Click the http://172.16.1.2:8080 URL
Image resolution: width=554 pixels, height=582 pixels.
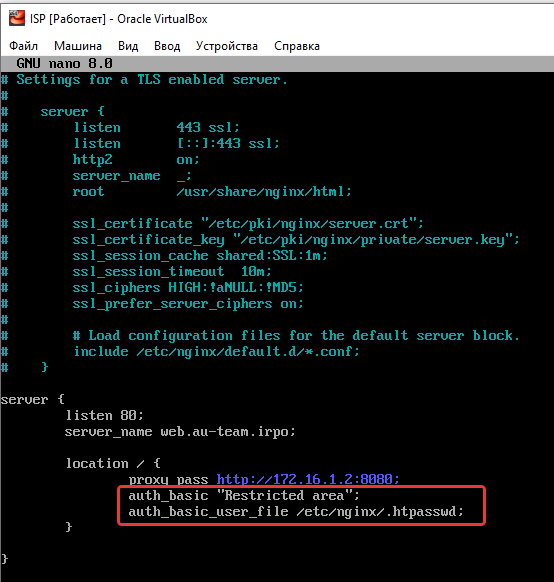[308, 480]
